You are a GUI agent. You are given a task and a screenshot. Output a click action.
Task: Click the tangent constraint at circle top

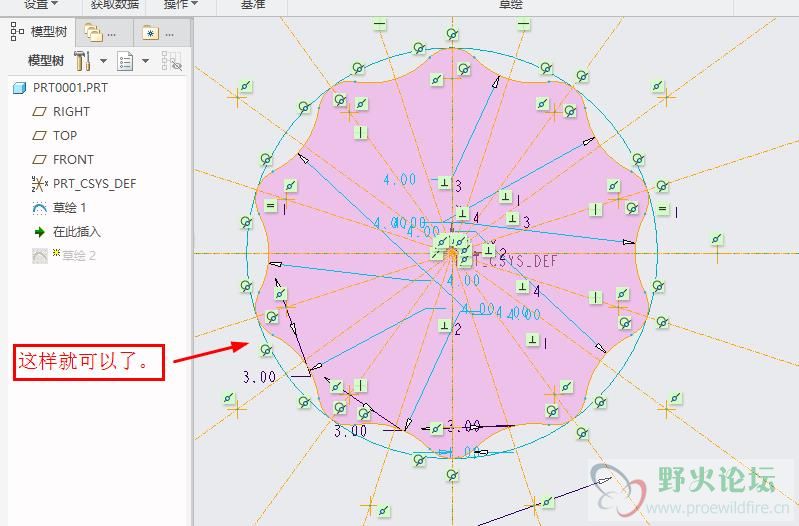point(452,34)
